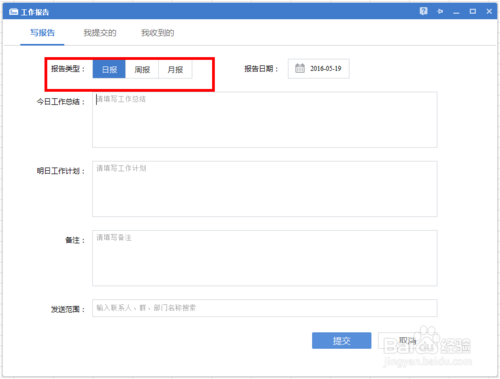500x379 pixels.
Task: Switch to the 我收到的 tab
Action: tap(157, 33)
